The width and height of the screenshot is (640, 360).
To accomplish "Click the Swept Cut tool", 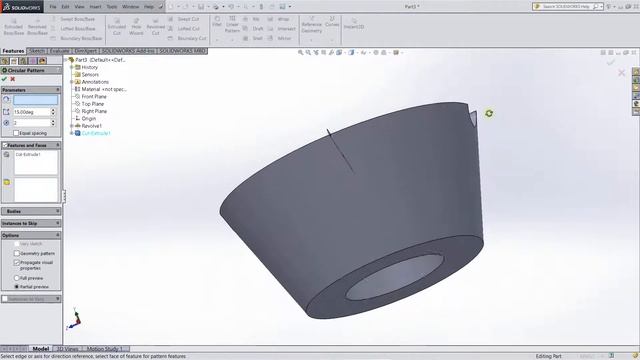I will pos(184,19).
